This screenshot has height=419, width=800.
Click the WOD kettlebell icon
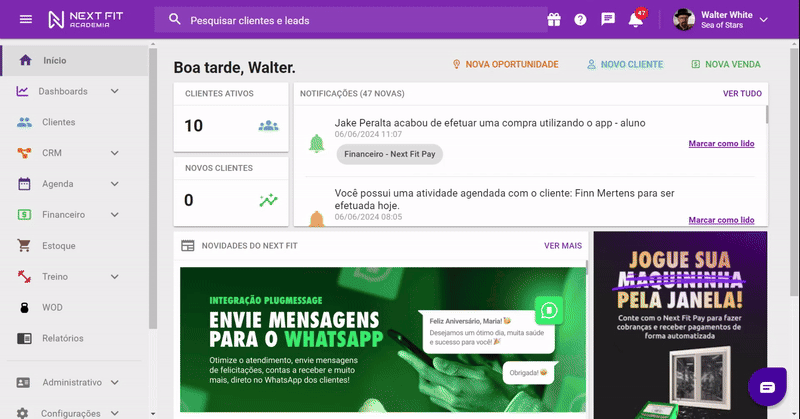click(x=24, y=307)
